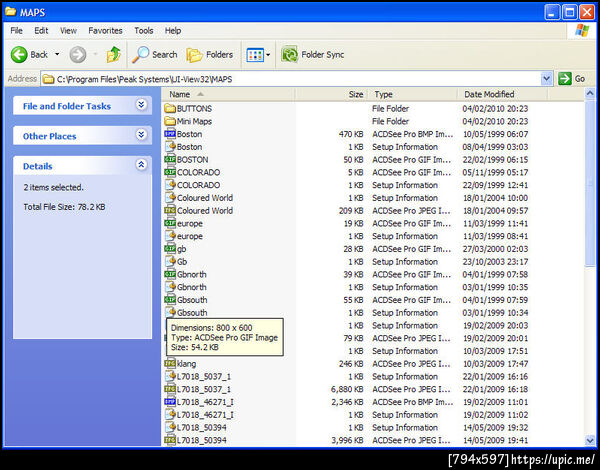
Task: Open the Help menu
Action: tap(173, 31)
